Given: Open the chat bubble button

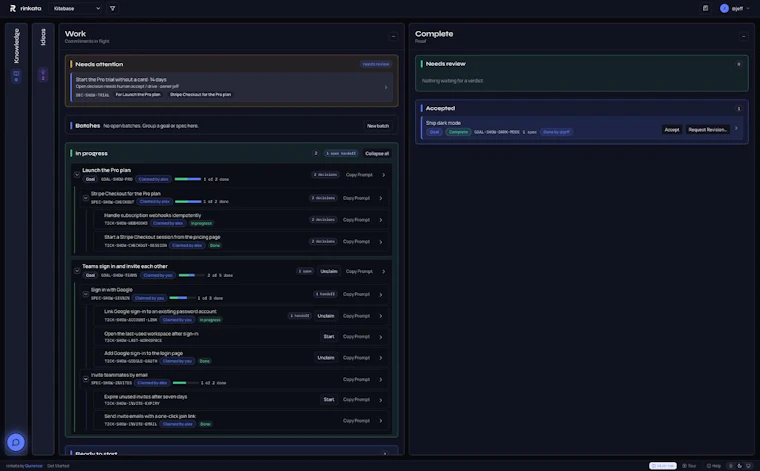Looking at the screenshot, I should pos(16,442).
